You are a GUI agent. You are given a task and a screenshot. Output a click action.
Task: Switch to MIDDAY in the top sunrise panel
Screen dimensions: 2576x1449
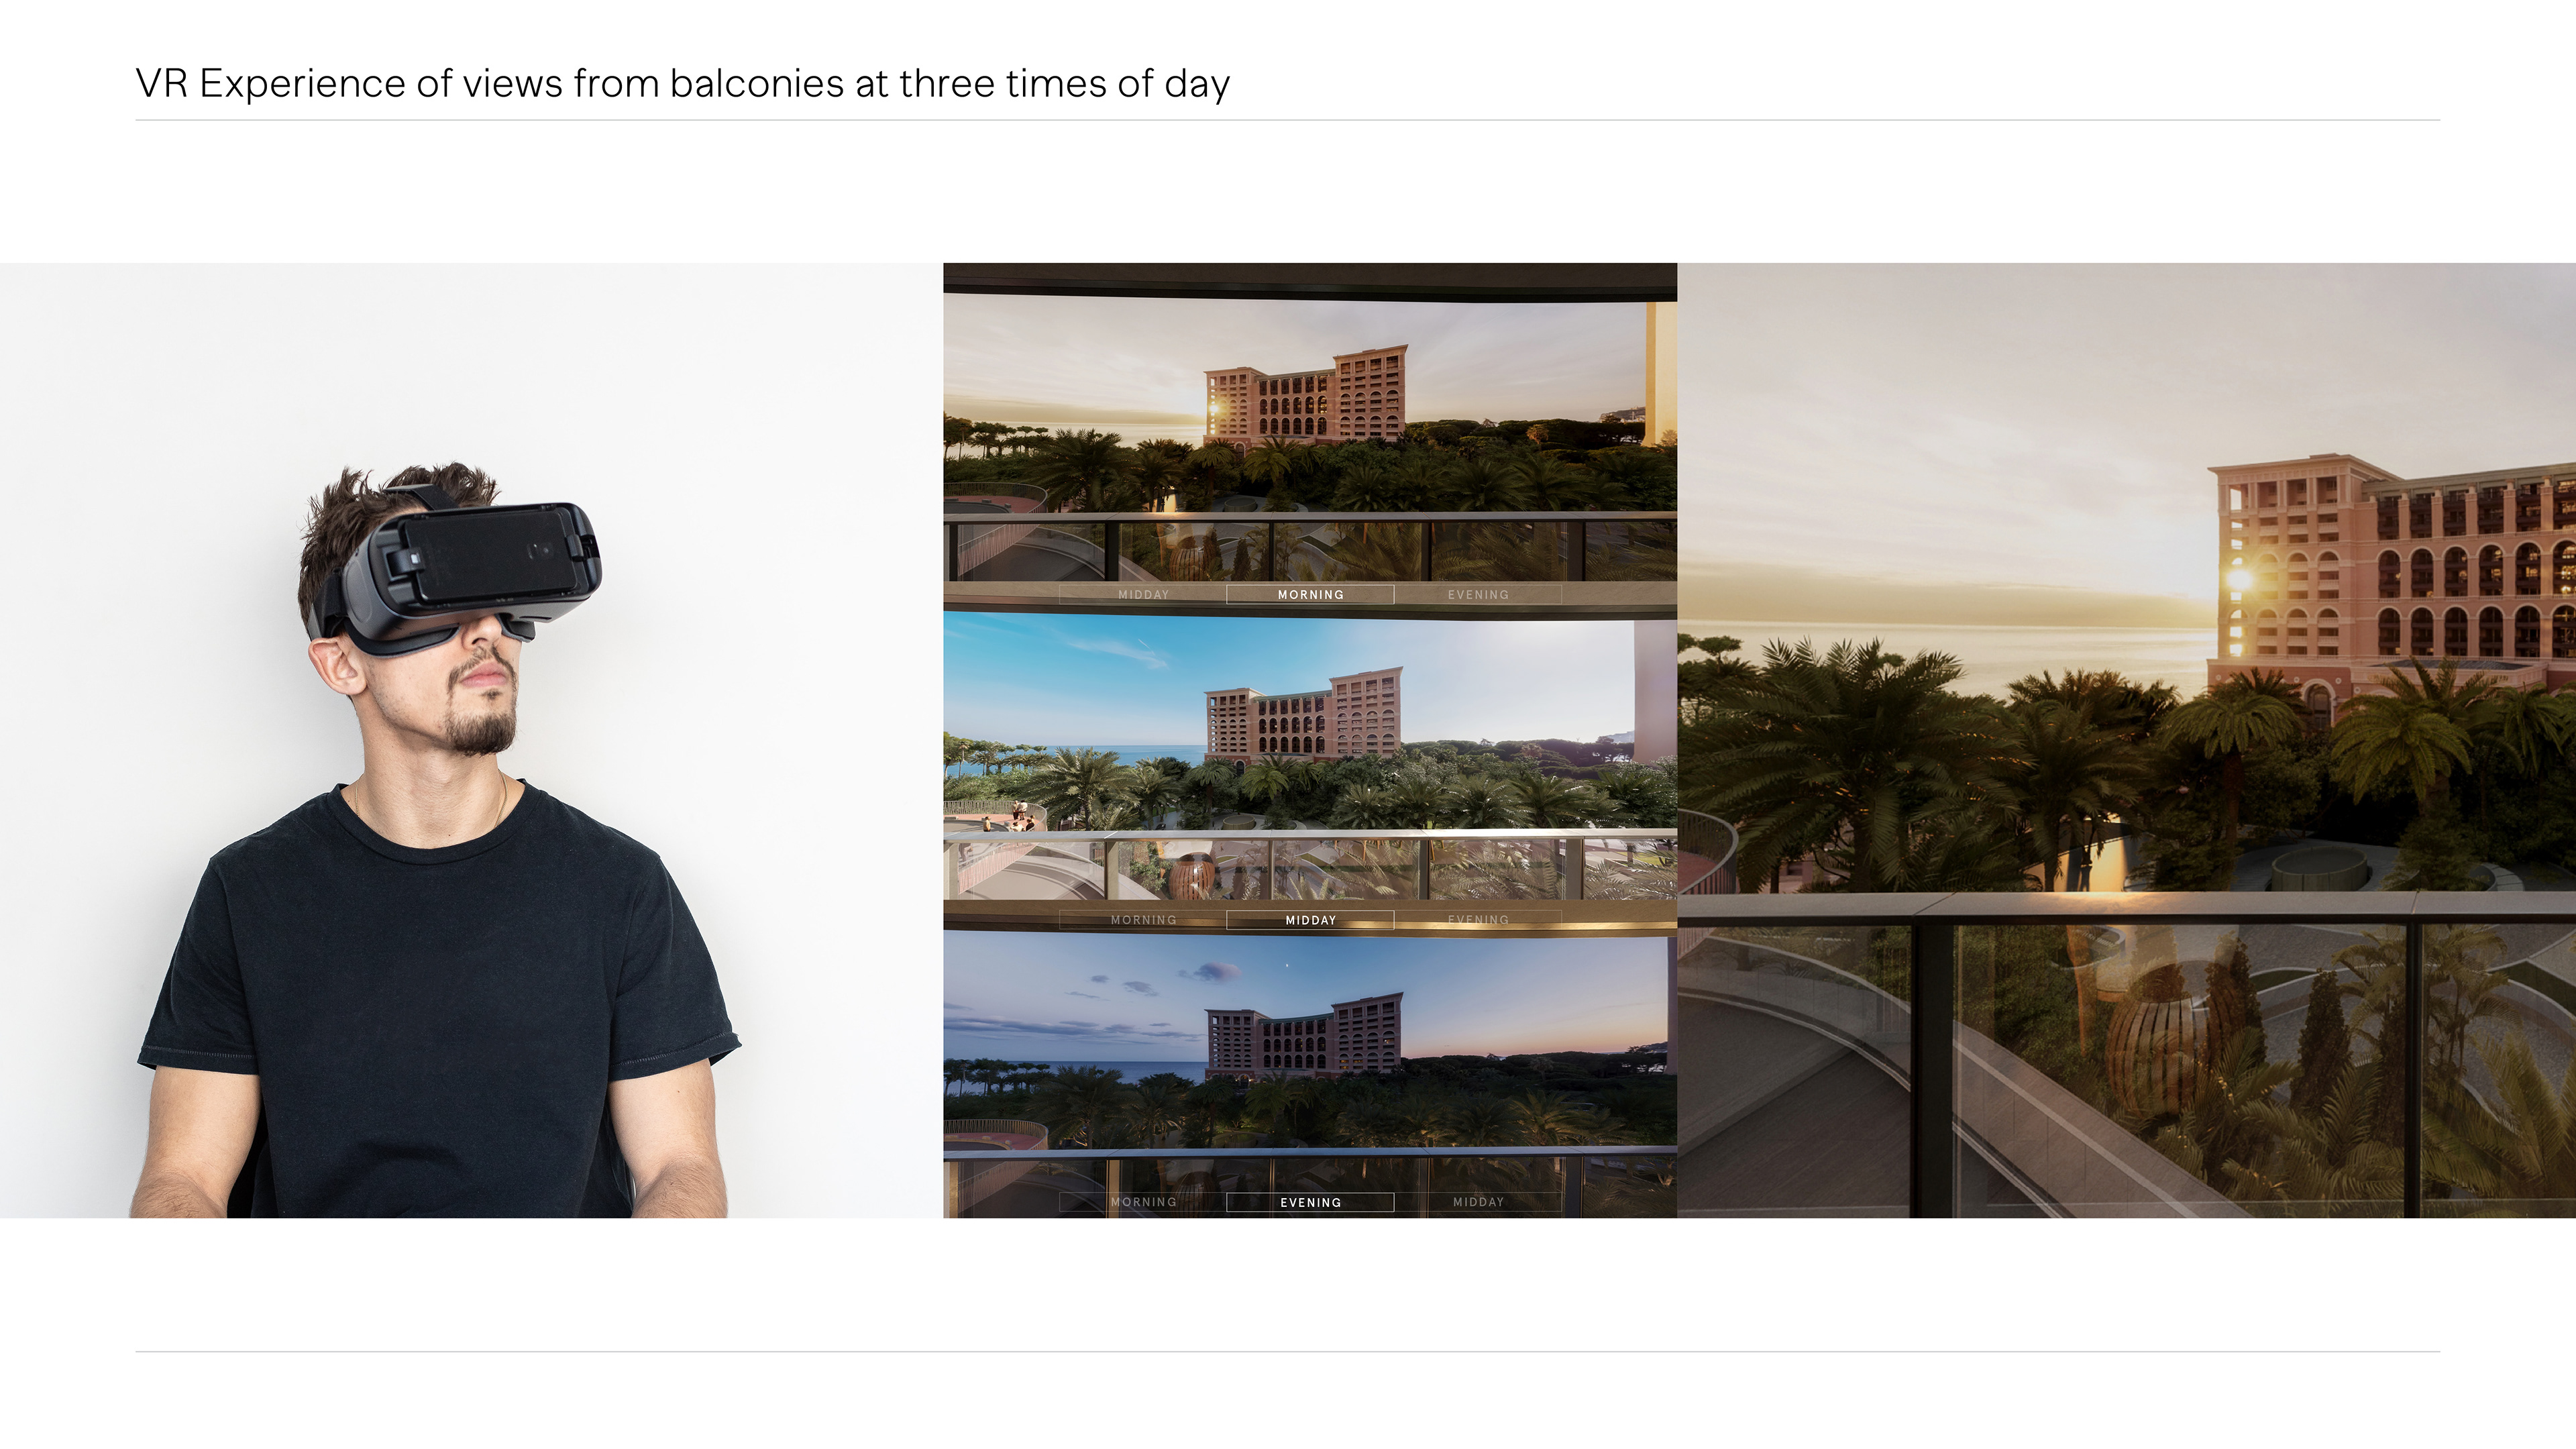pyautogui.click(x=1143, y=594)
